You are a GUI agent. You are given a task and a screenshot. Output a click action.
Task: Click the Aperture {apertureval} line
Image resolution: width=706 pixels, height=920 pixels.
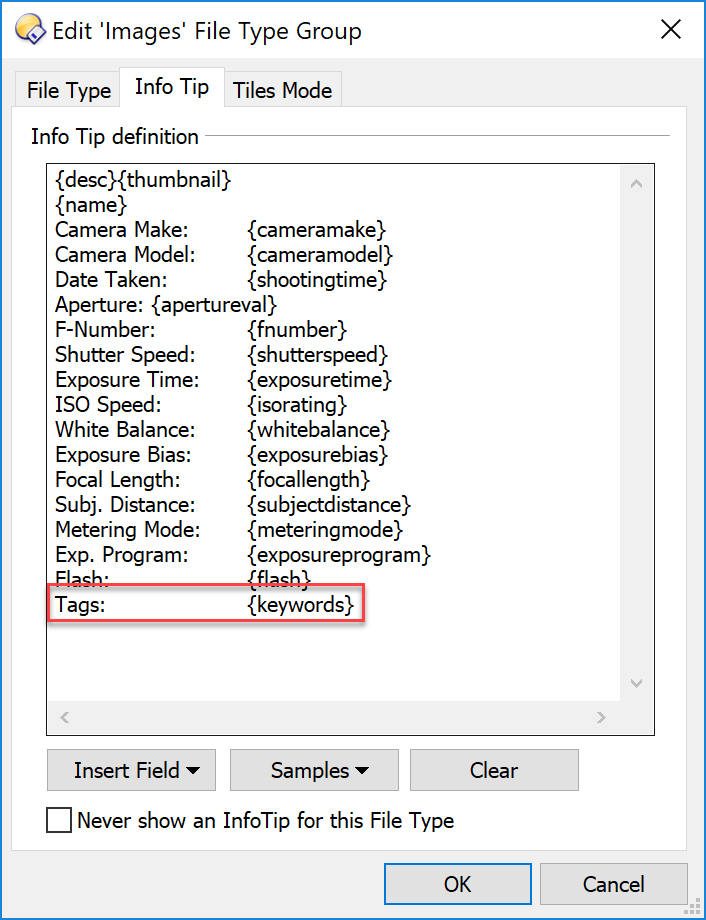point(165,305)
